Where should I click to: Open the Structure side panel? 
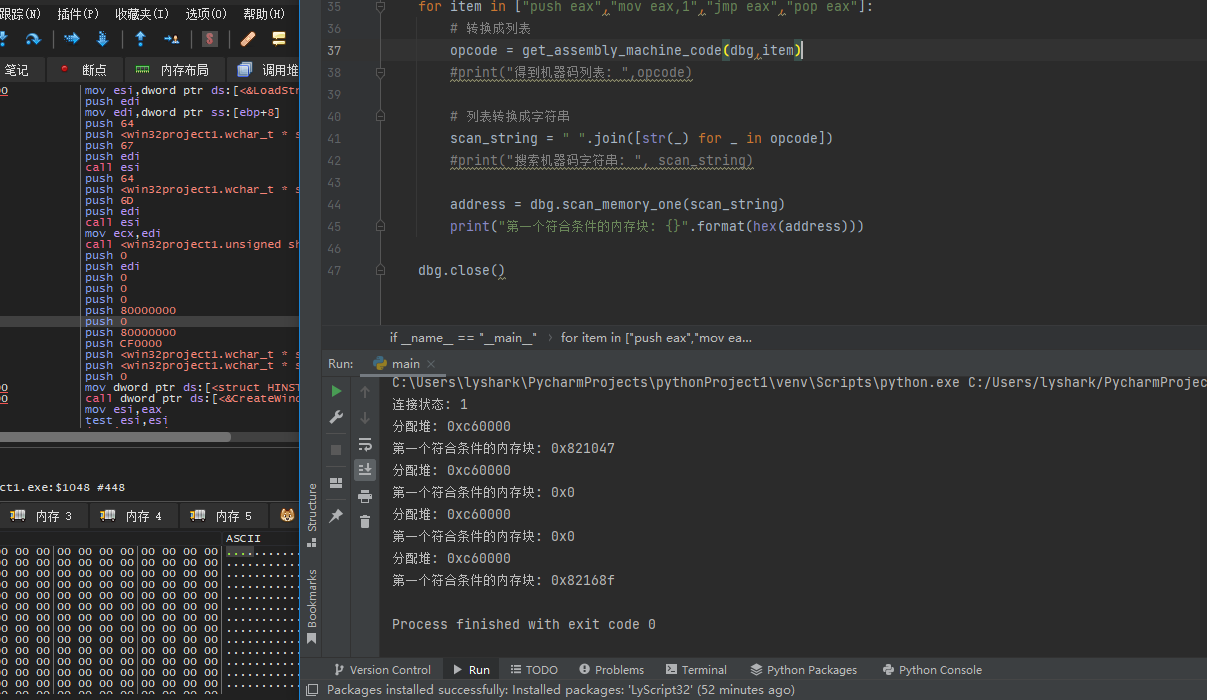(312, 514)
